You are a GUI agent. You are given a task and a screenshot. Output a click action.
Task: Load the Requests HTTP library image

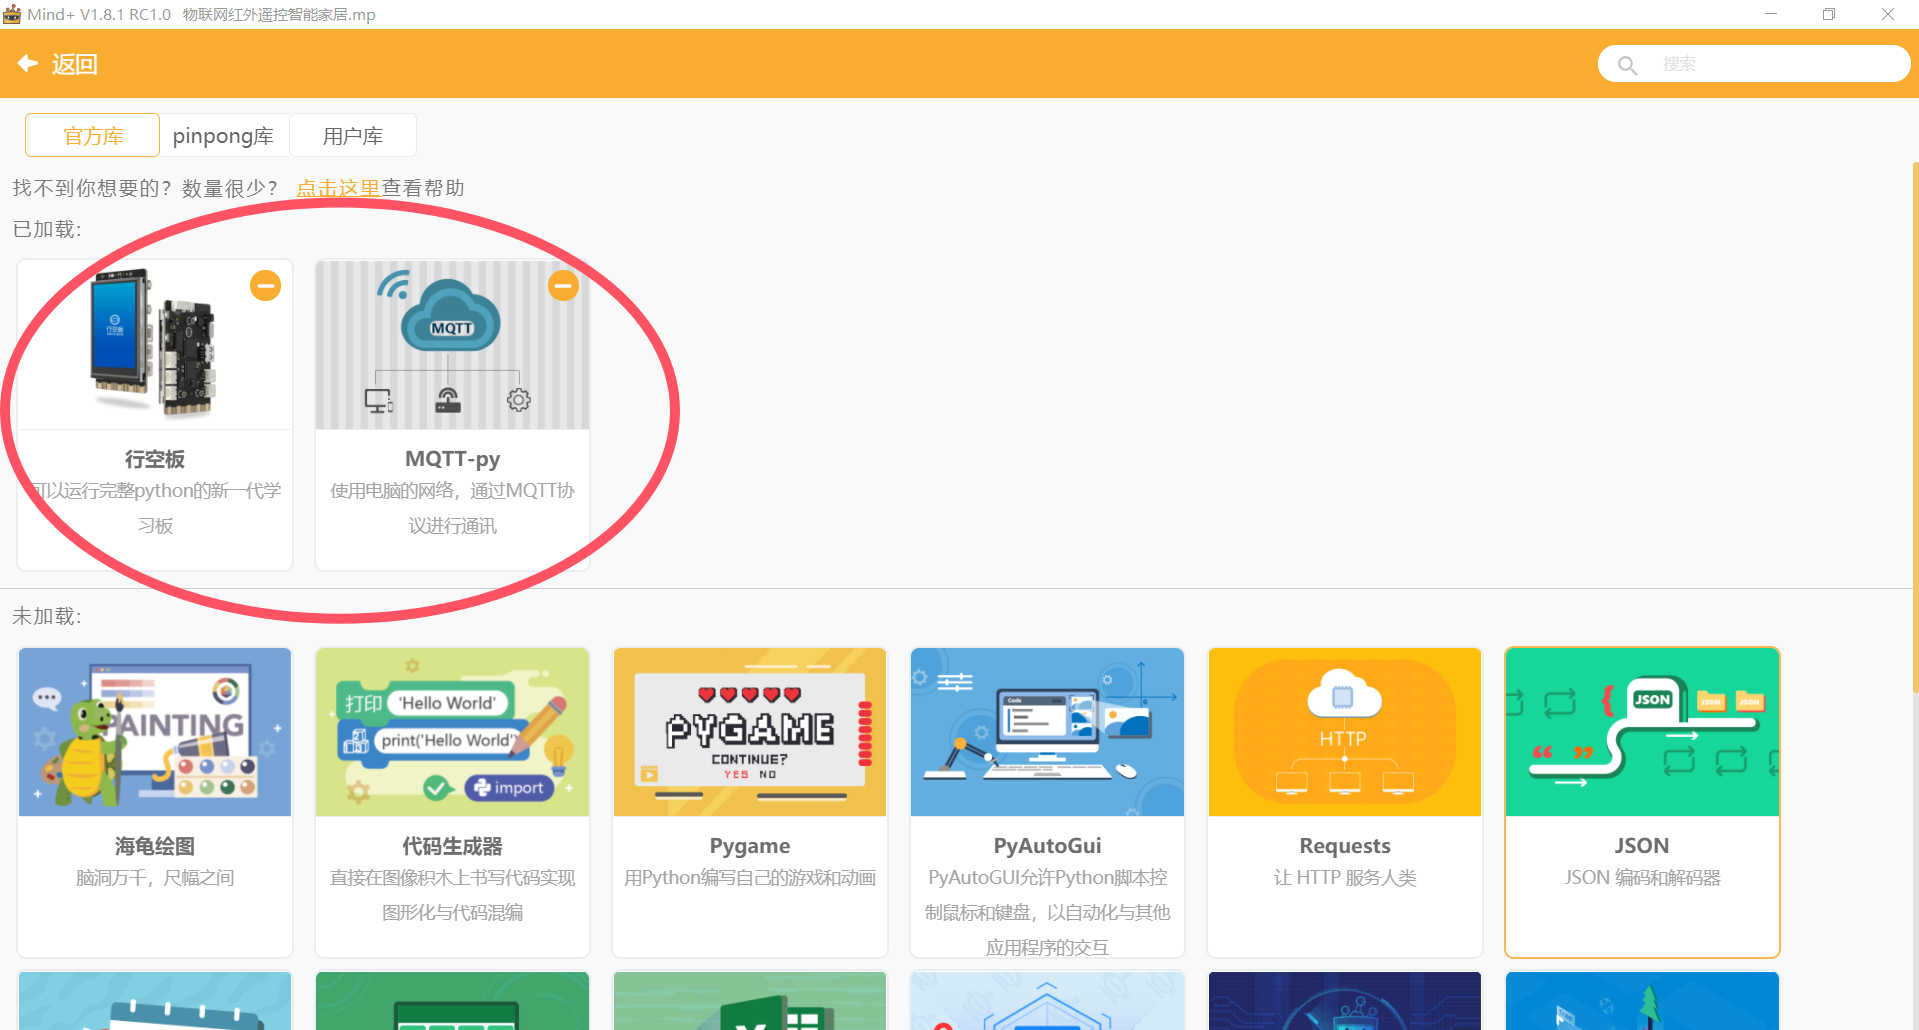[1345, 732]
